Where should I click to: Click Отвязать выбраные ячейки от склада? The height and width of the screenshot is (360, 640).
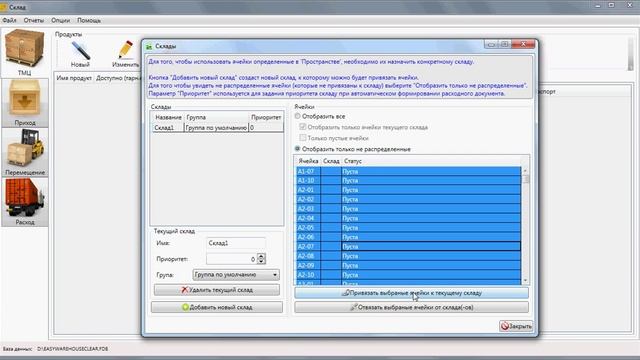411,307
